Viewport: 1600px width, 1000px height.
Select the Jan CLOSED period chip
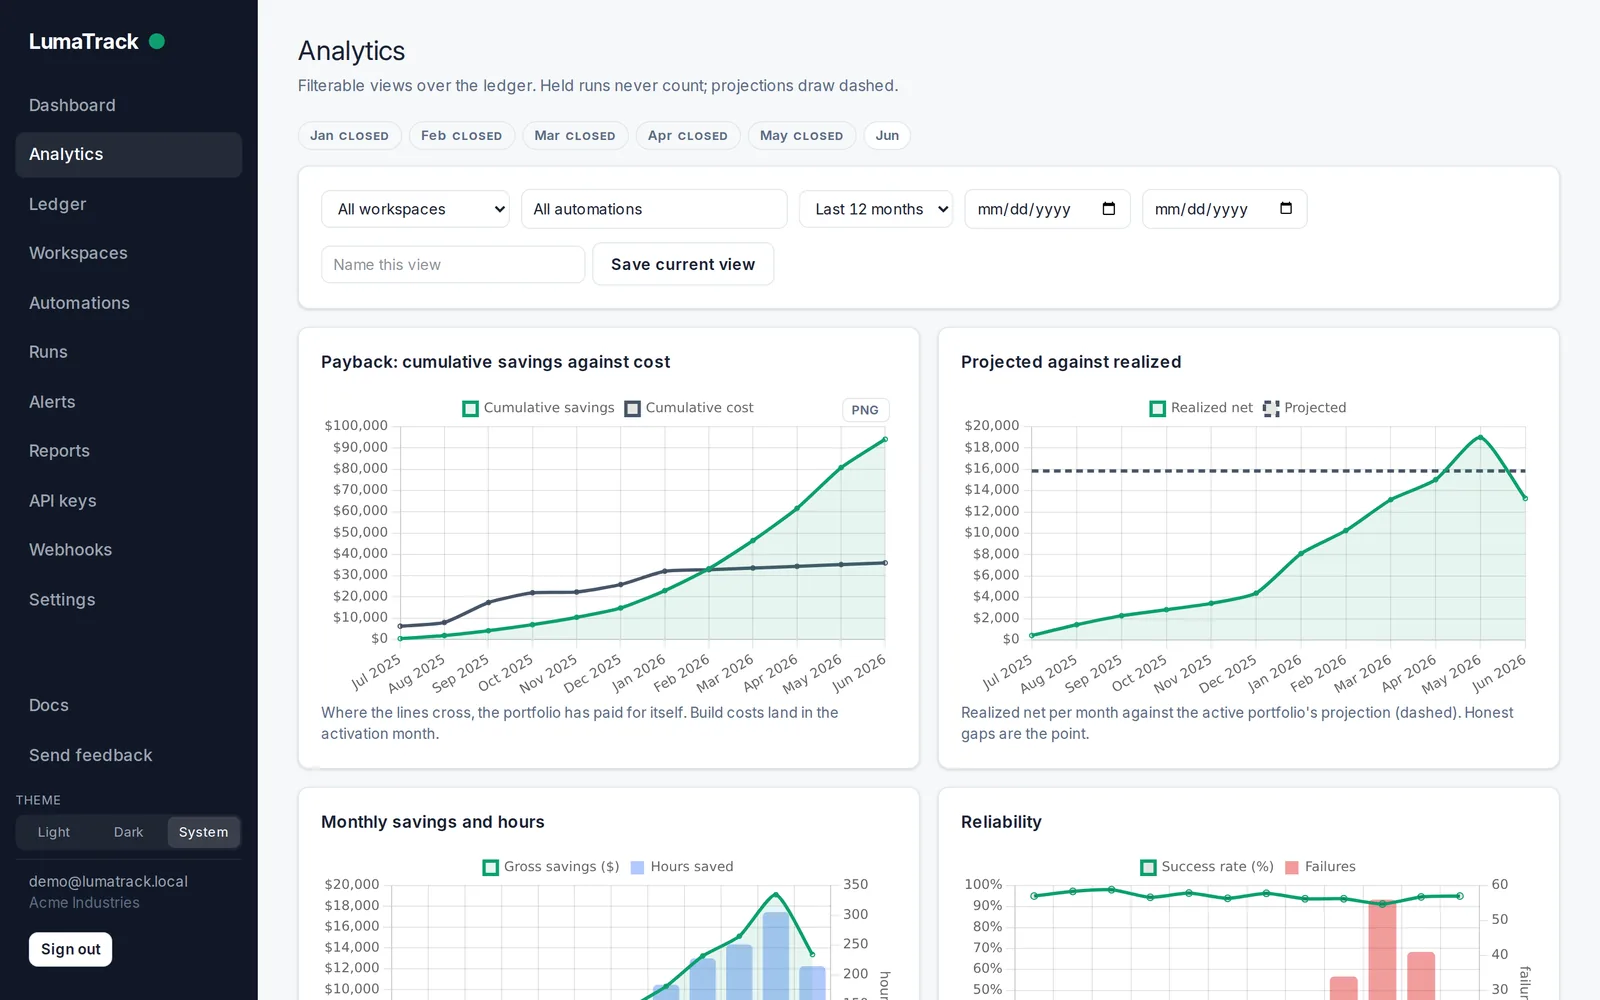click(349, 136)
